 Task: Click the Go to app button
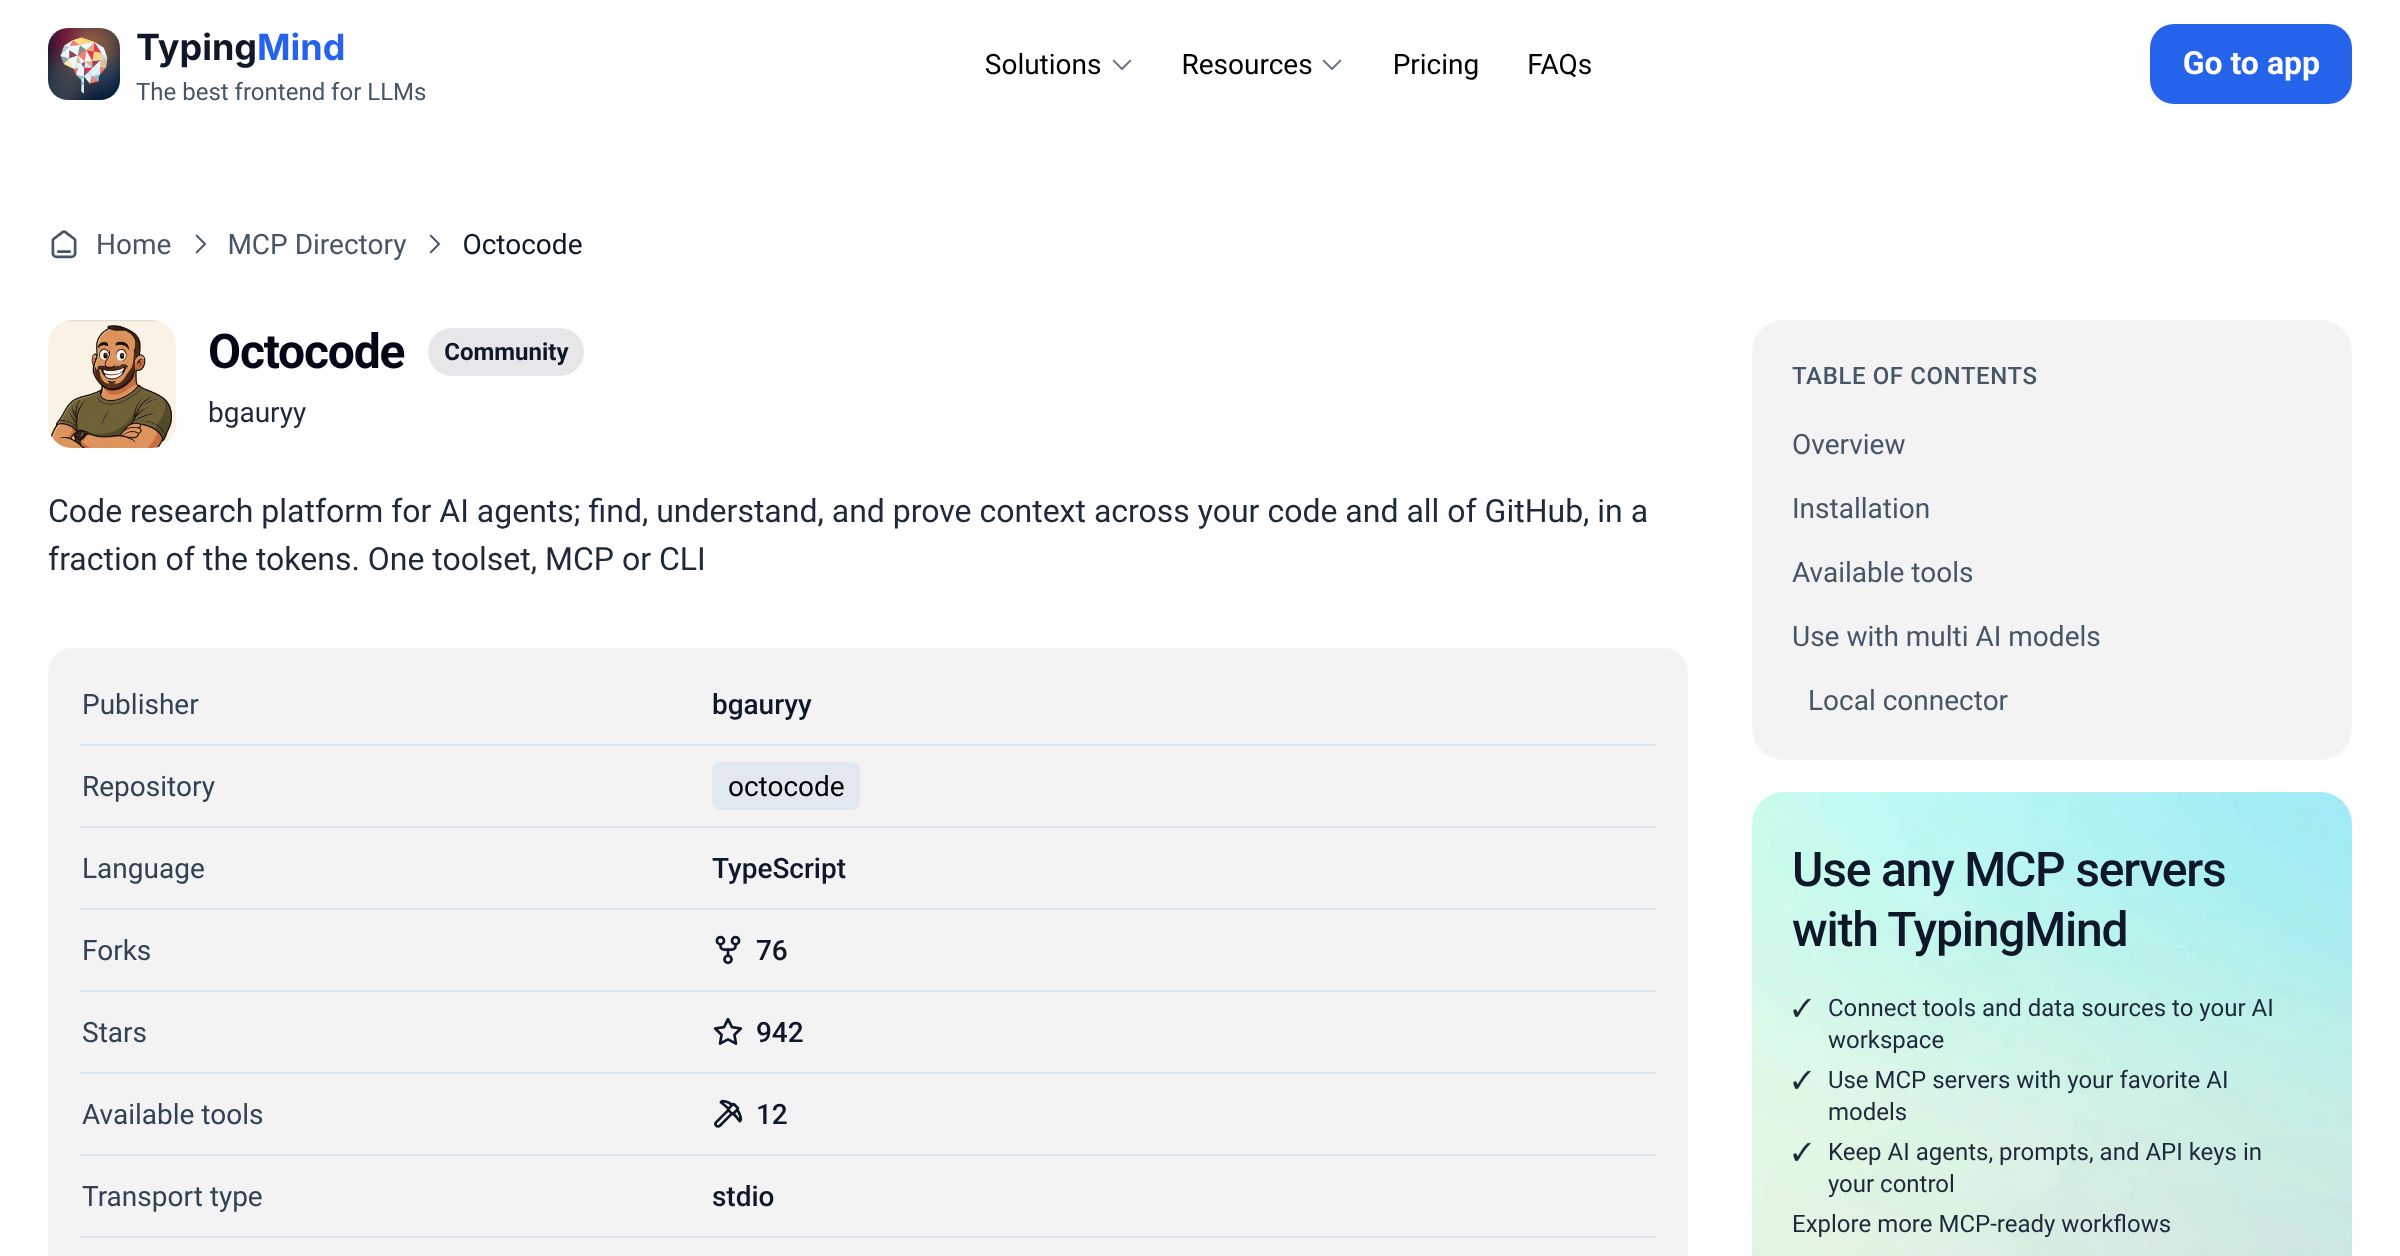click(2250, 64)
